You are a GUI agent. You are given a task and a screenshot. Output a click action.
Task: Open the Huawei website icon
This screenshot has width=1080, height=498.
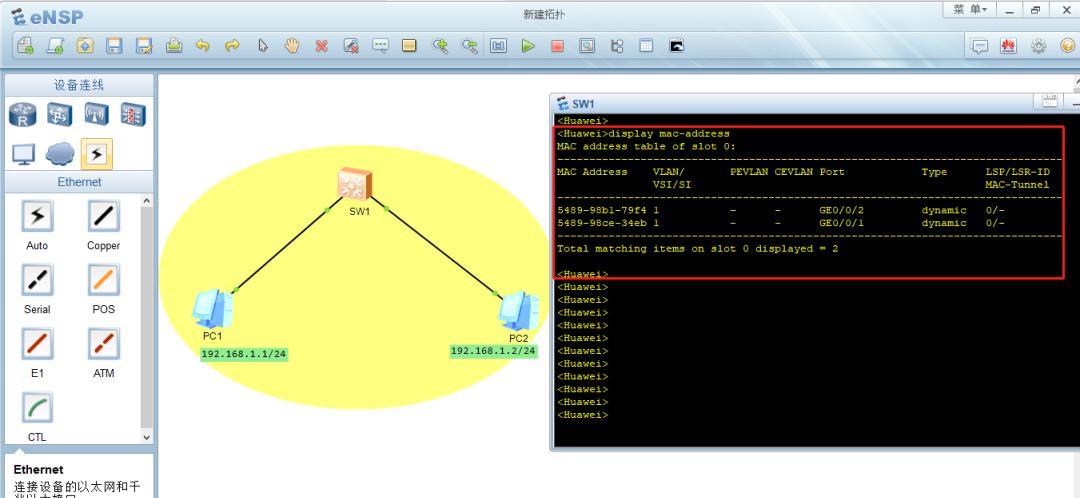tap(1009, 46)
